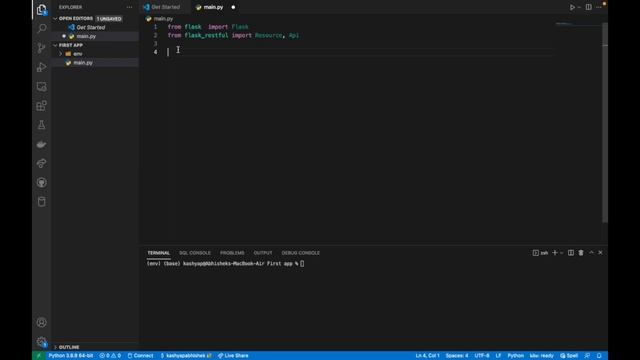Open the Testing flask view

42,125
